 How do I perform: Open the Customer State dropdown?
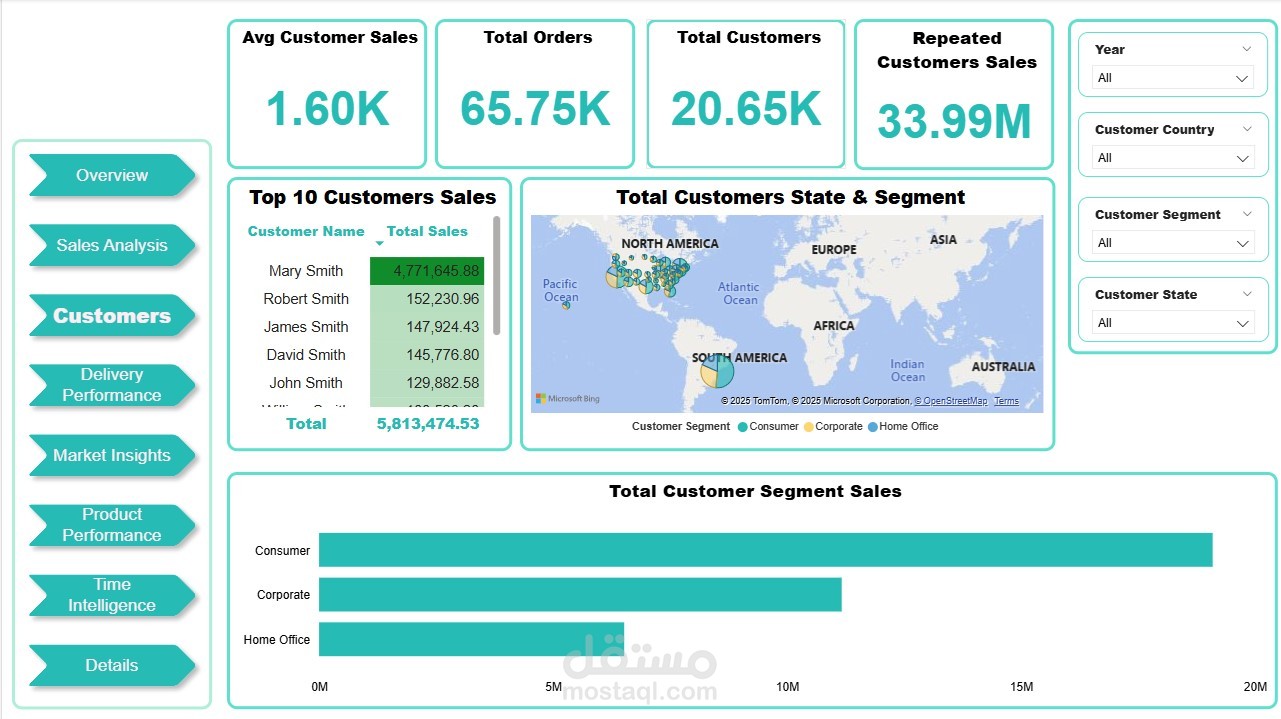click(x=1173, y=323)
